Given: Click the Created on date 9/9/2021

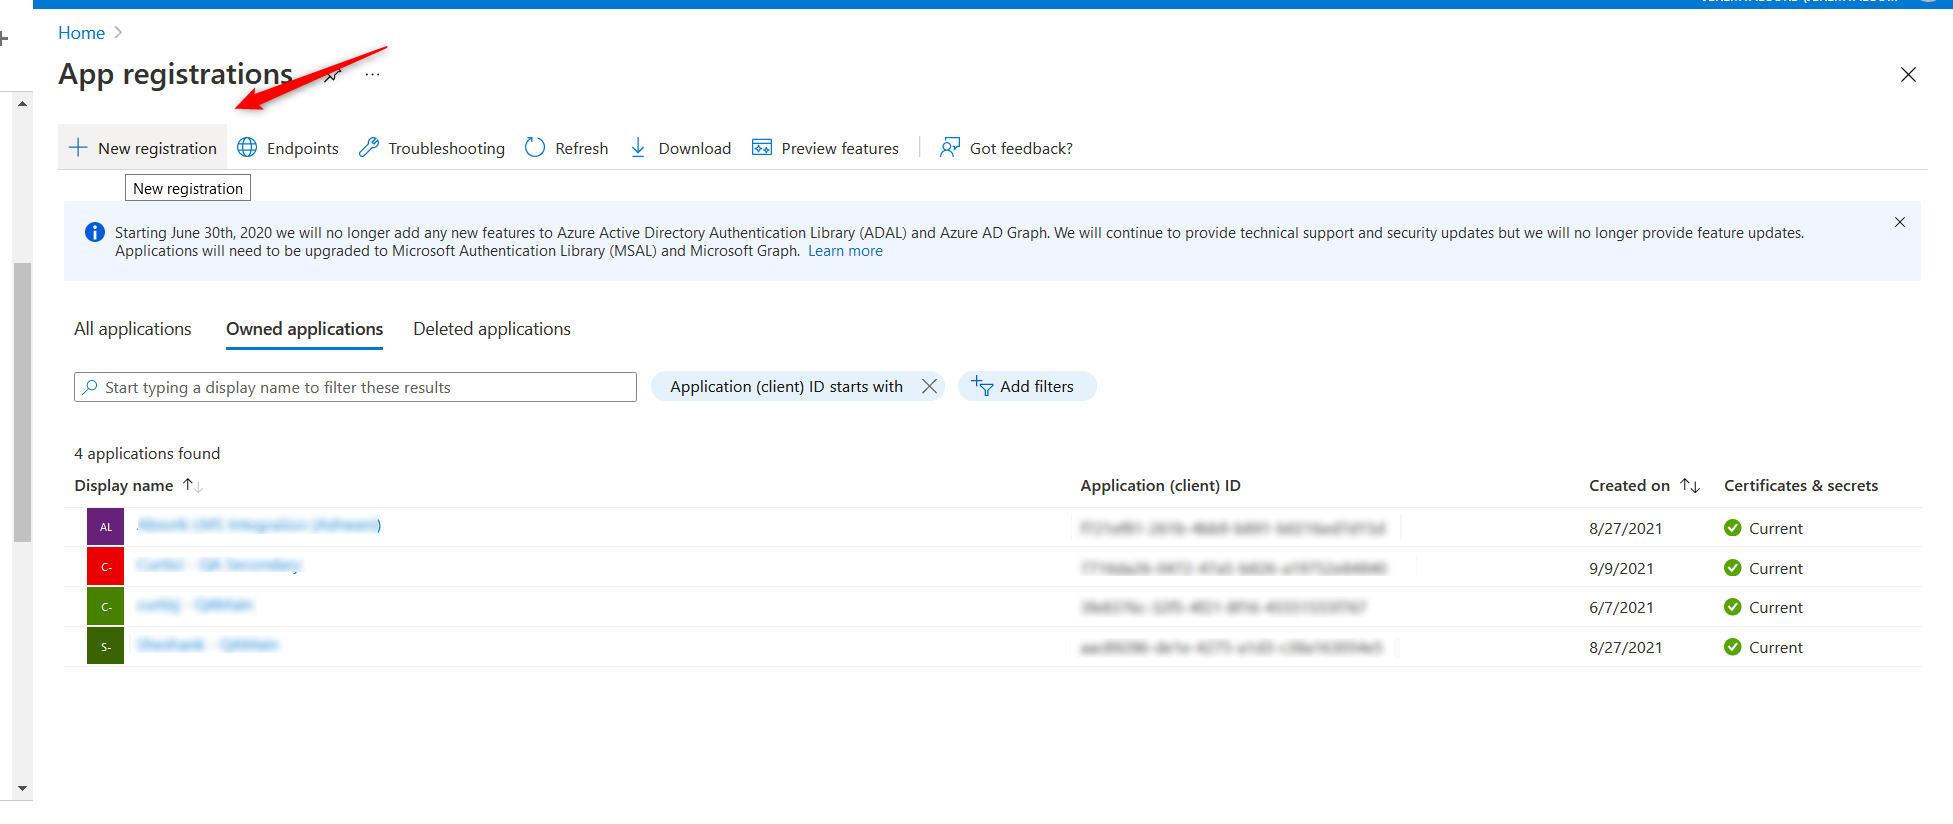Looking at the screenshot, I should tap(1621, 568).
